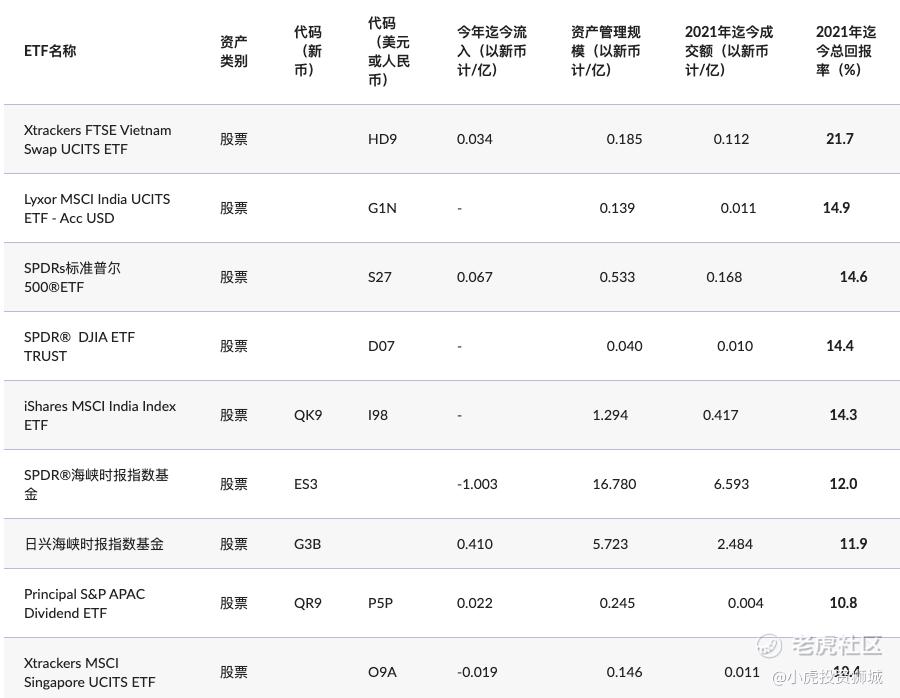Click 股票 asset class in SPDR® DJIA row
The image size is (900, 698).
click(234, 346)
